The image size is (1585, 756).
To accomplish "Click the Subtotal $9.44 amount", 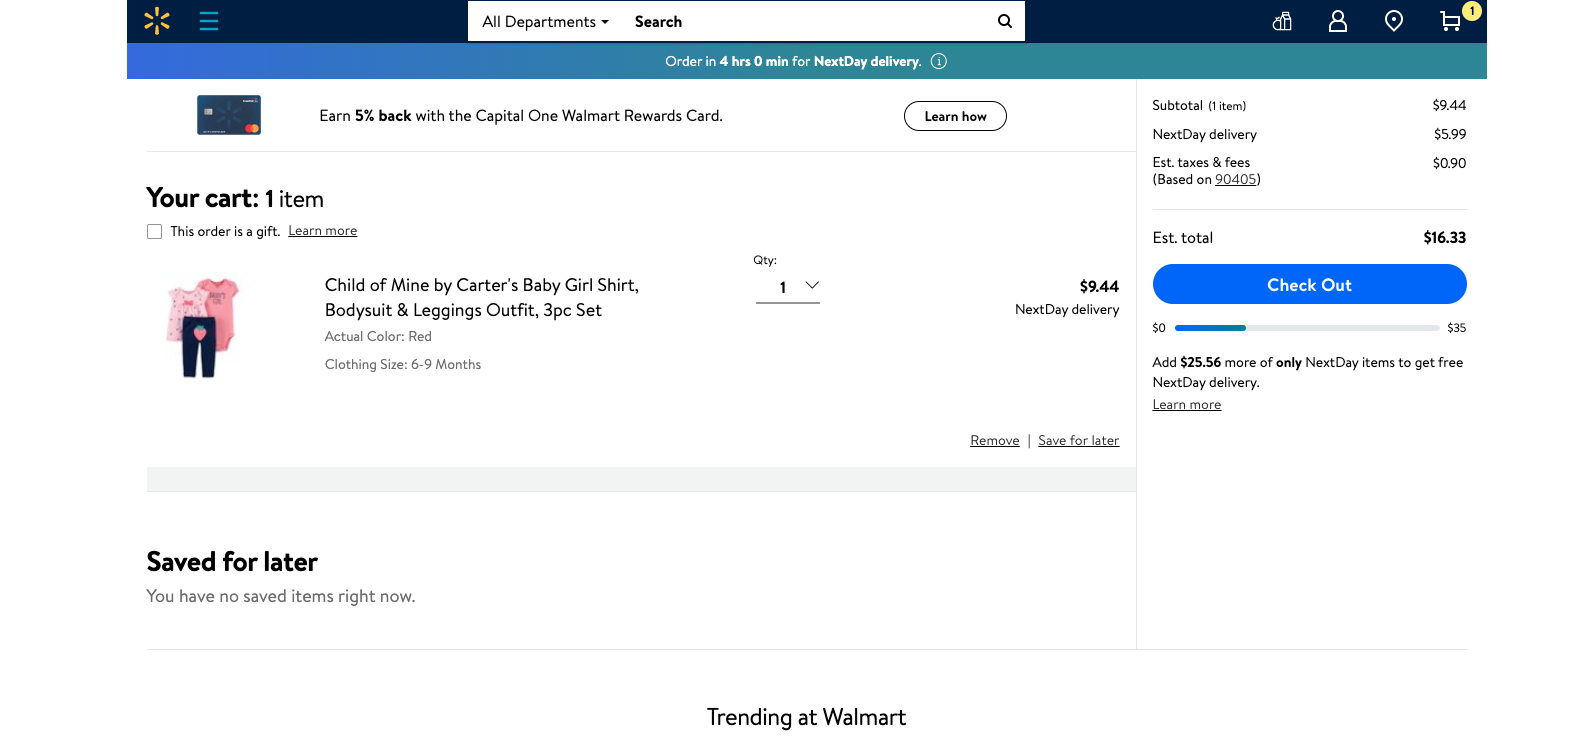I will tap(1449, 105).
